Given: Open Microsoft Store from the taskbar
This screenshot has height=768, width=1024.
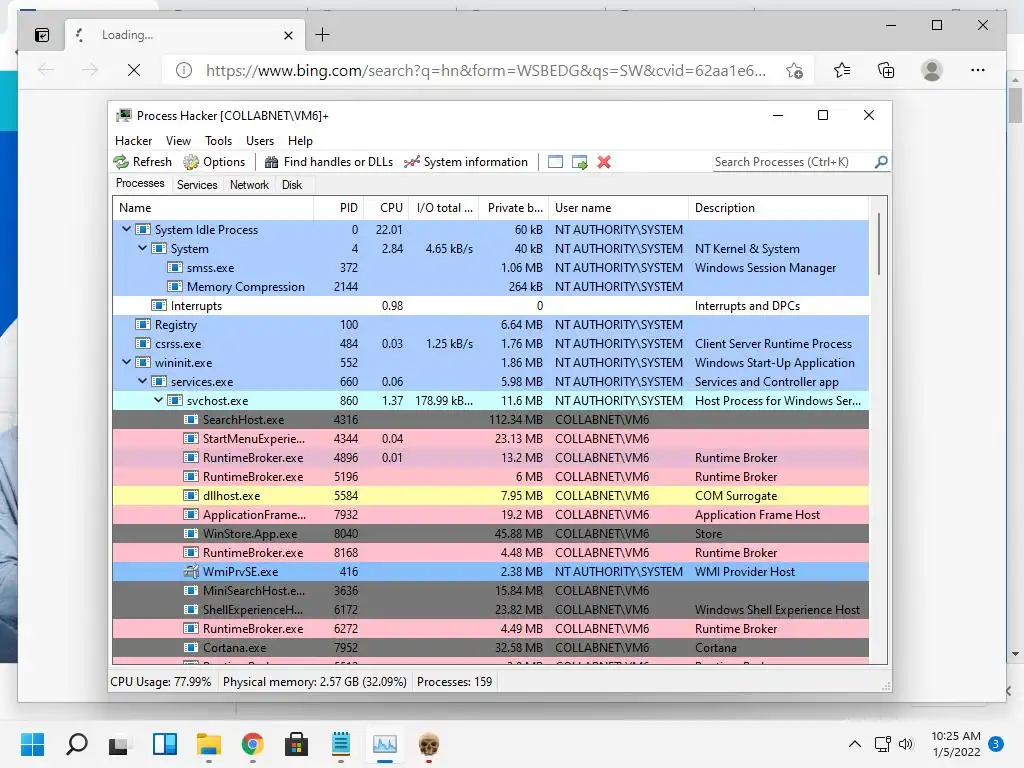Looking at the screenshot, I should pyautogui.click(x=296, y=744).
